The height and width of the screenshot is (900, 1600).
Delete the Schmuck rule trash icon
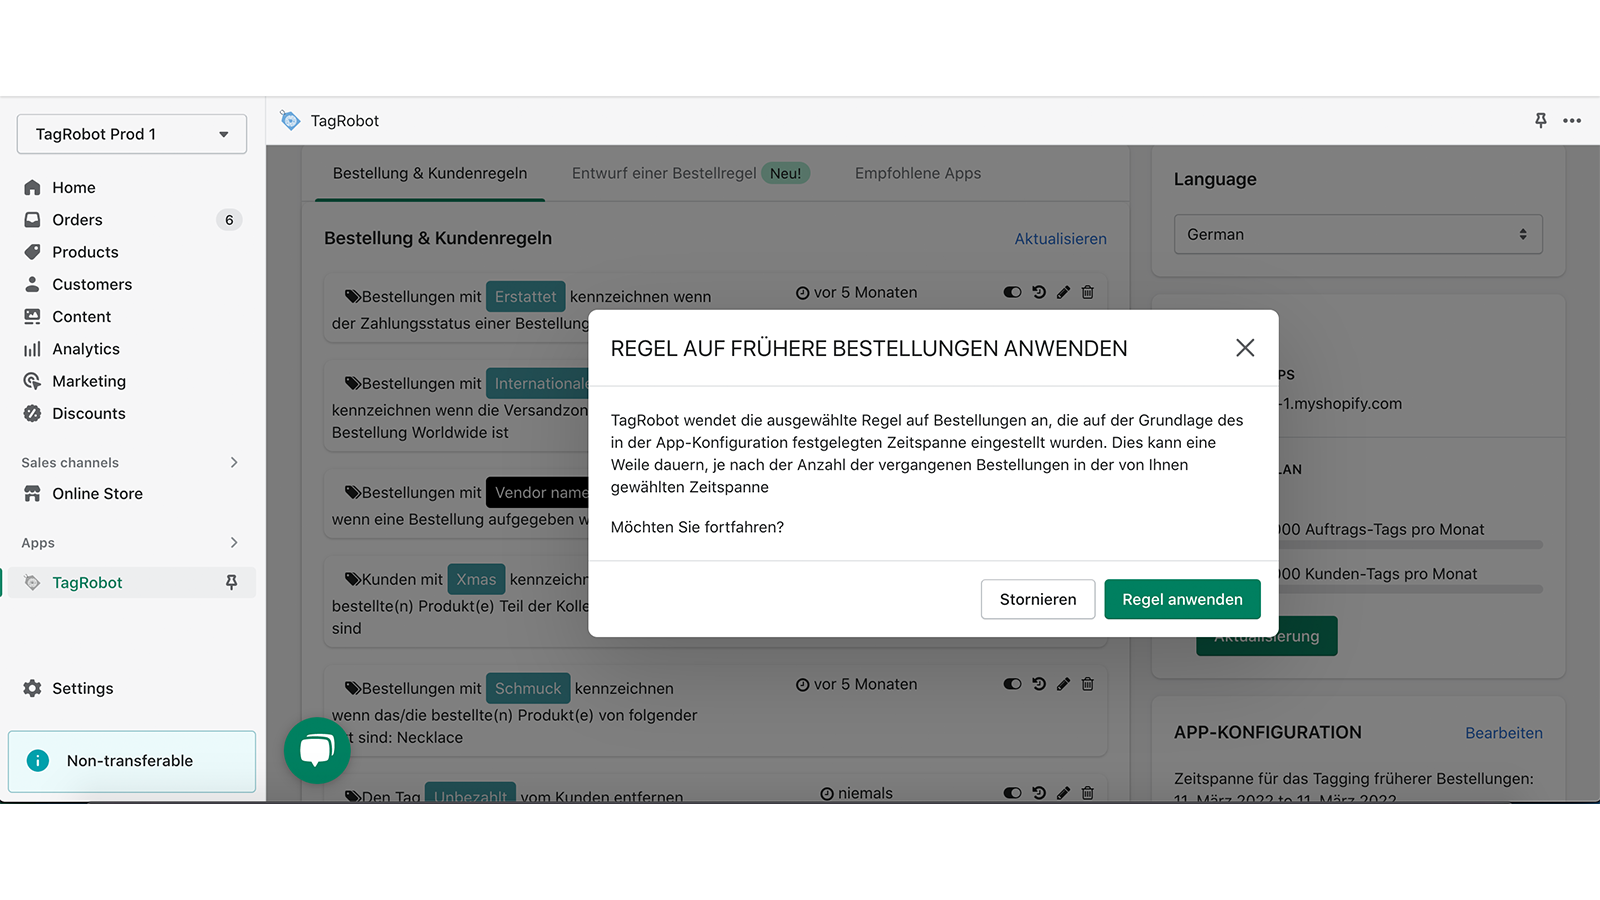(x=1088, y=684)
